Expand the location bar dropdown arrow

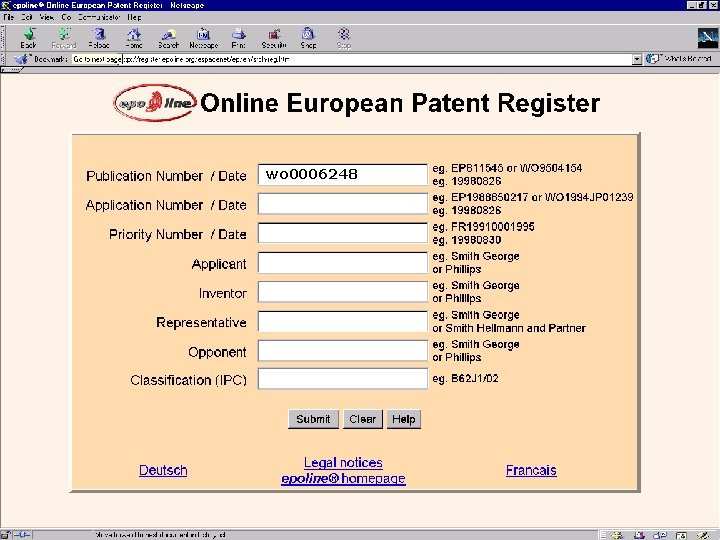tap(636, 59)
